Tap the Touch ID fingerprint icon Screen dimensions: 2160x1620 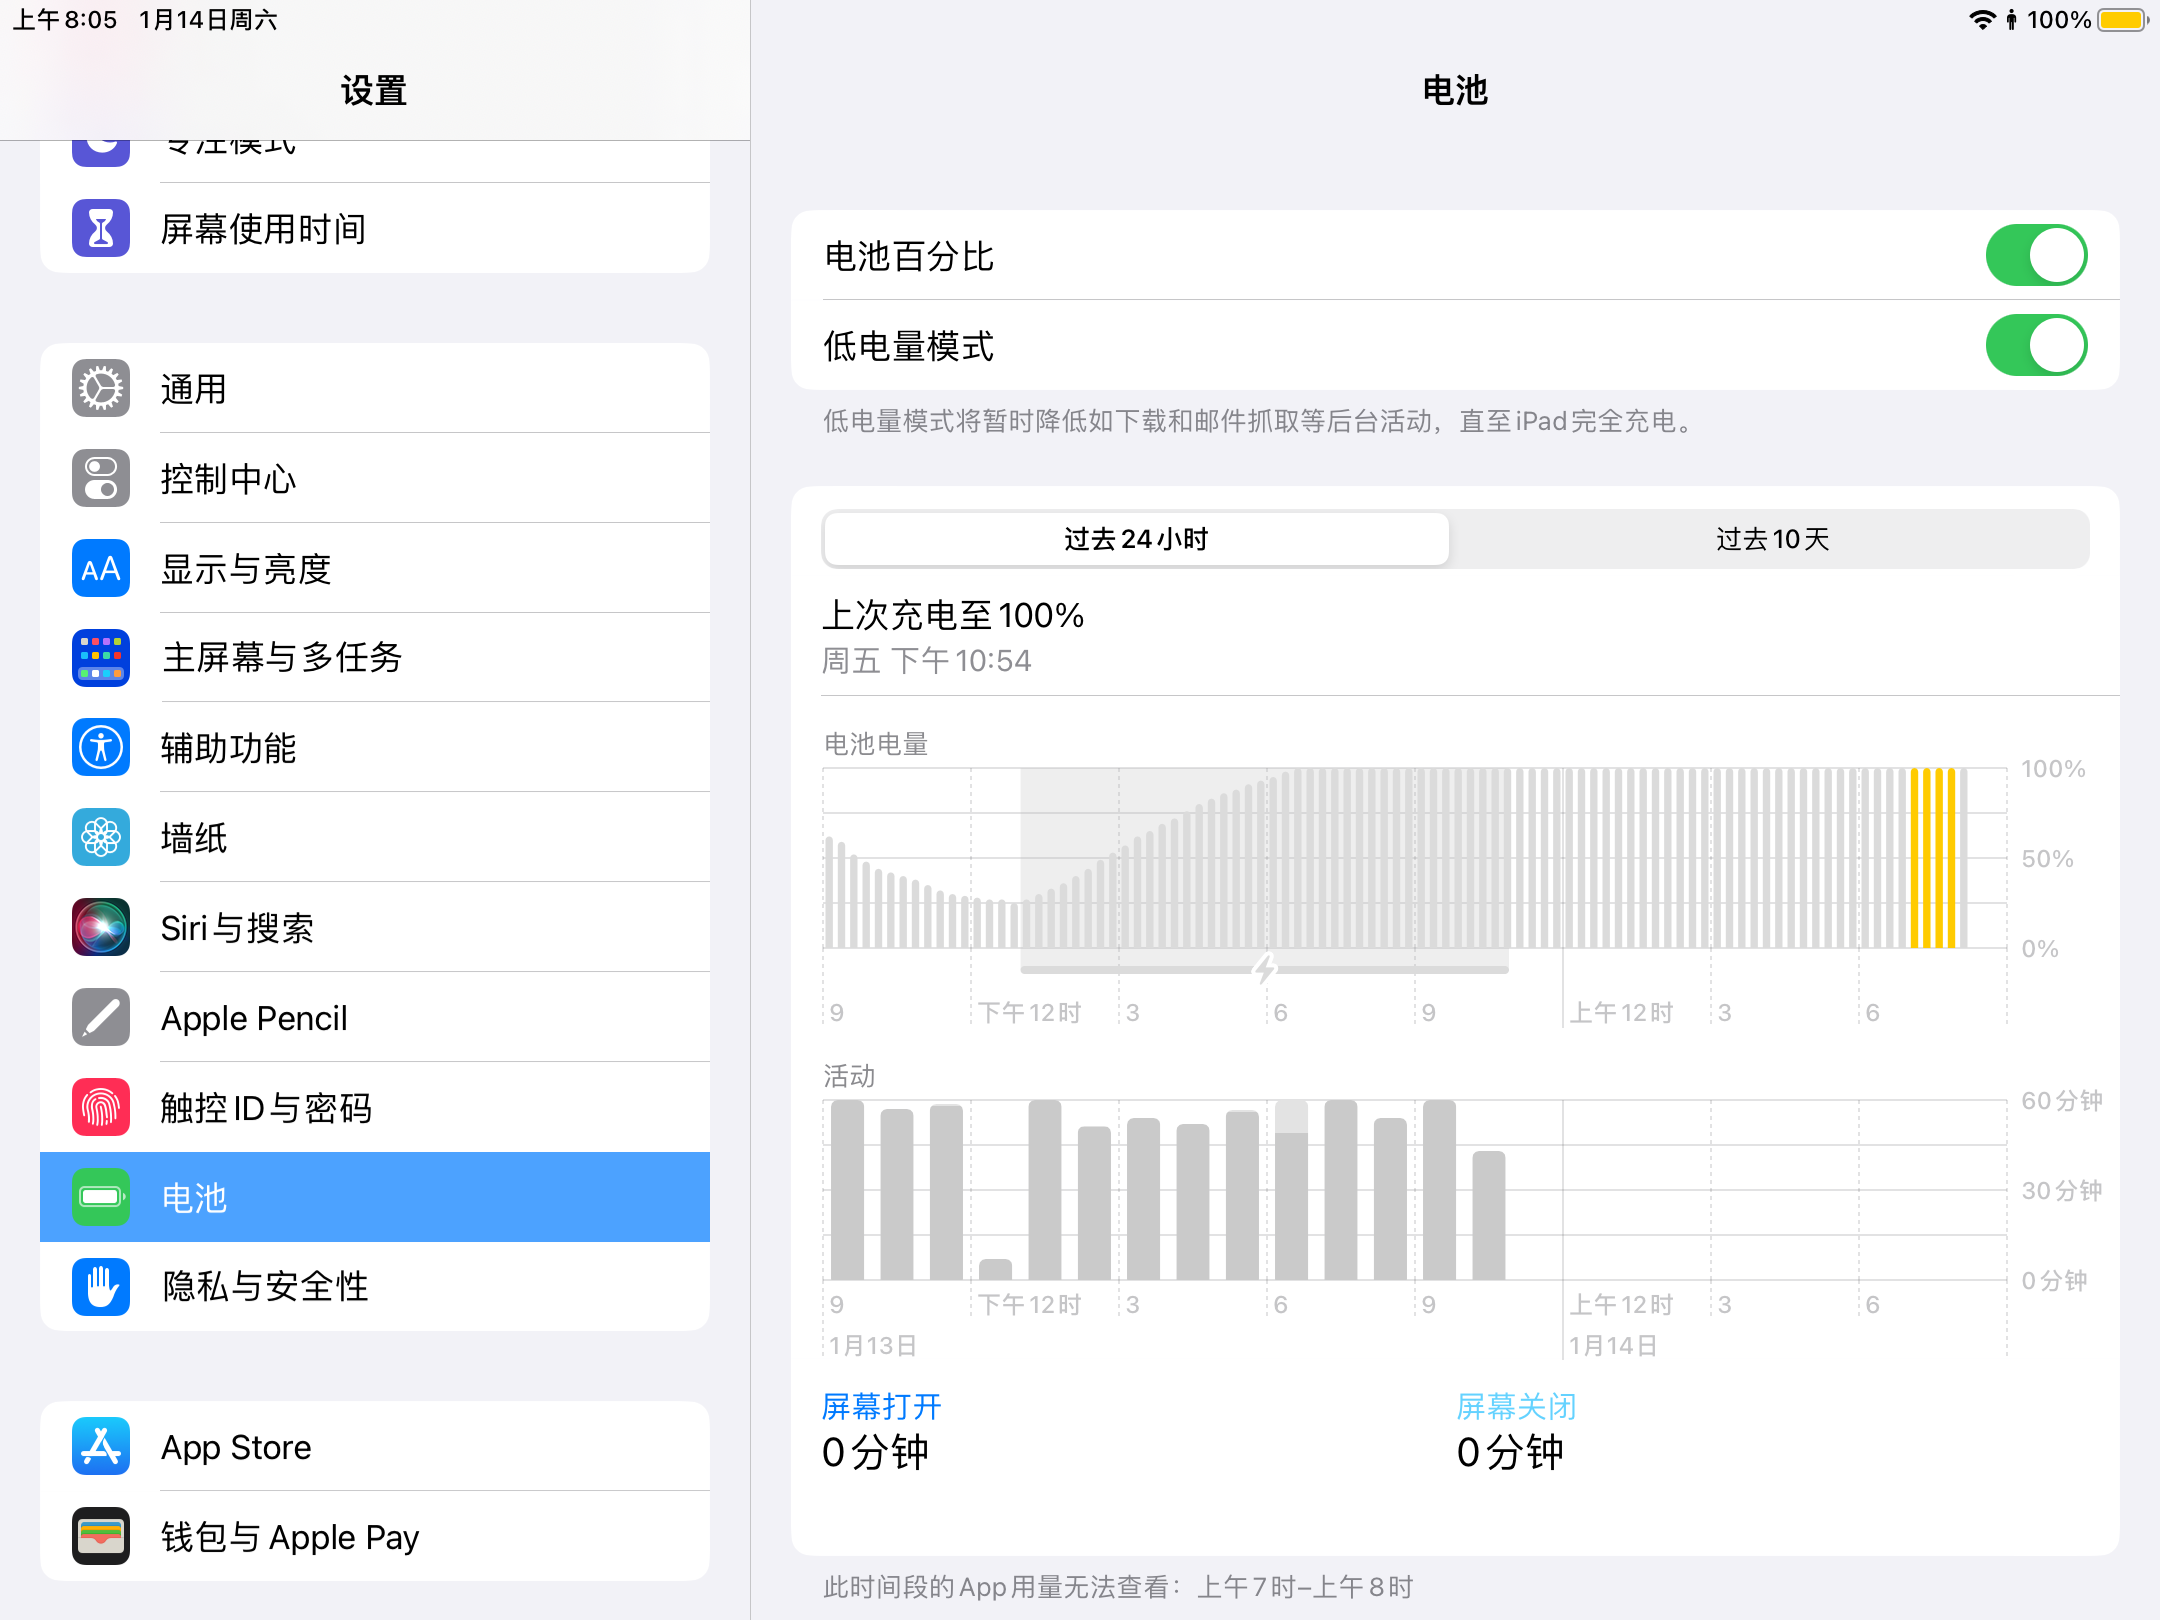coord(101,1107)
